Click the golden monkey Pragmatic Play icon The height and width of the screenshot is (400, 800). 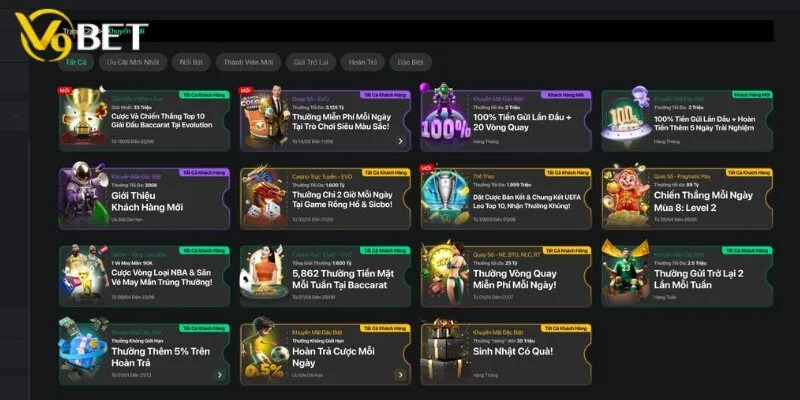point(626,195)
